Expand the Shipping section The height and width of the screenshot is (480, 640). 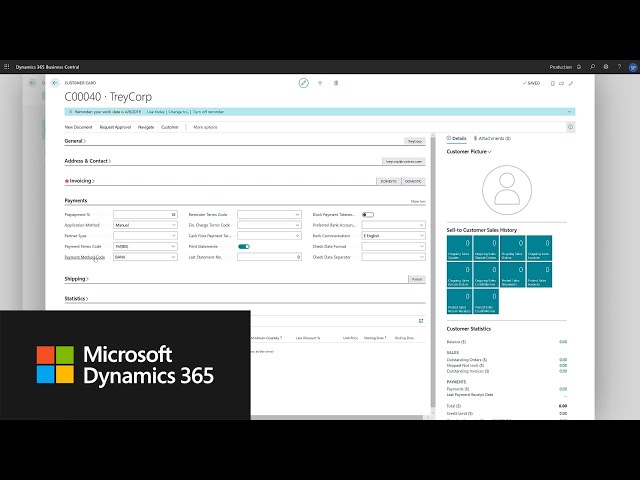pos(76,279)
